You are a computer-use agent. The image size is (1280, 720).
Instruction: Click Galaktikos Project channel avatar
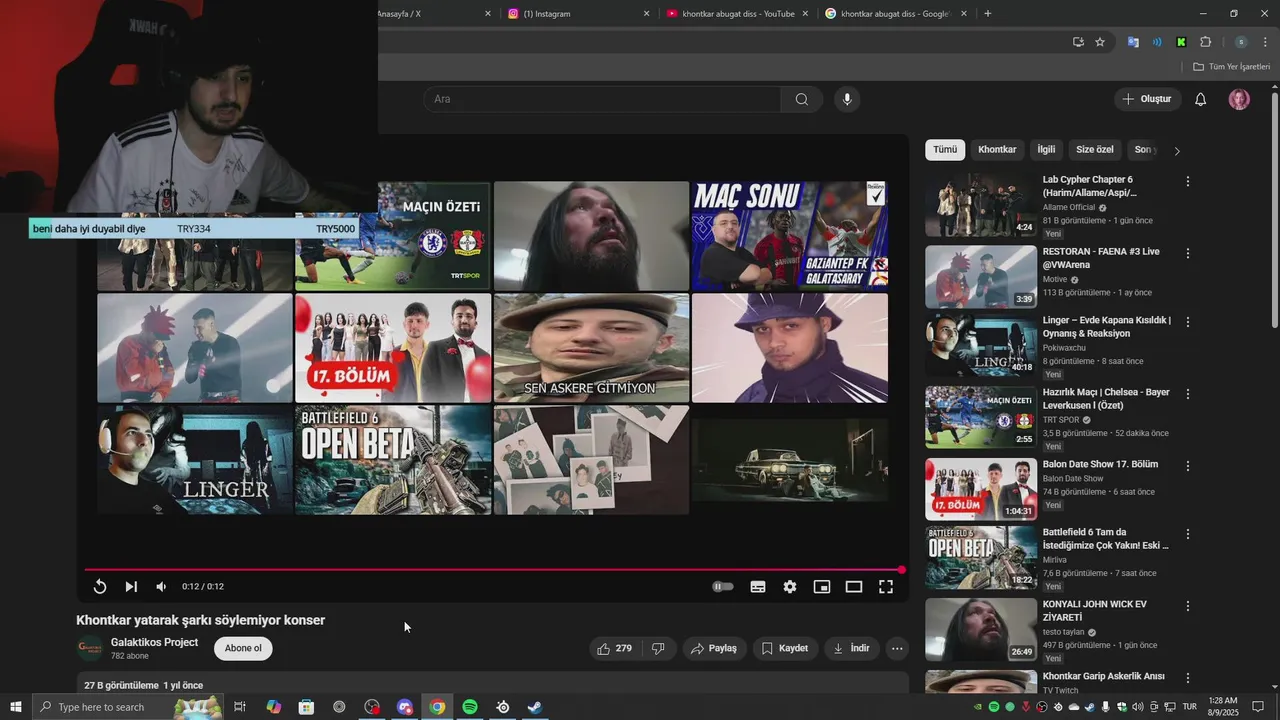(x=90, y=648)
